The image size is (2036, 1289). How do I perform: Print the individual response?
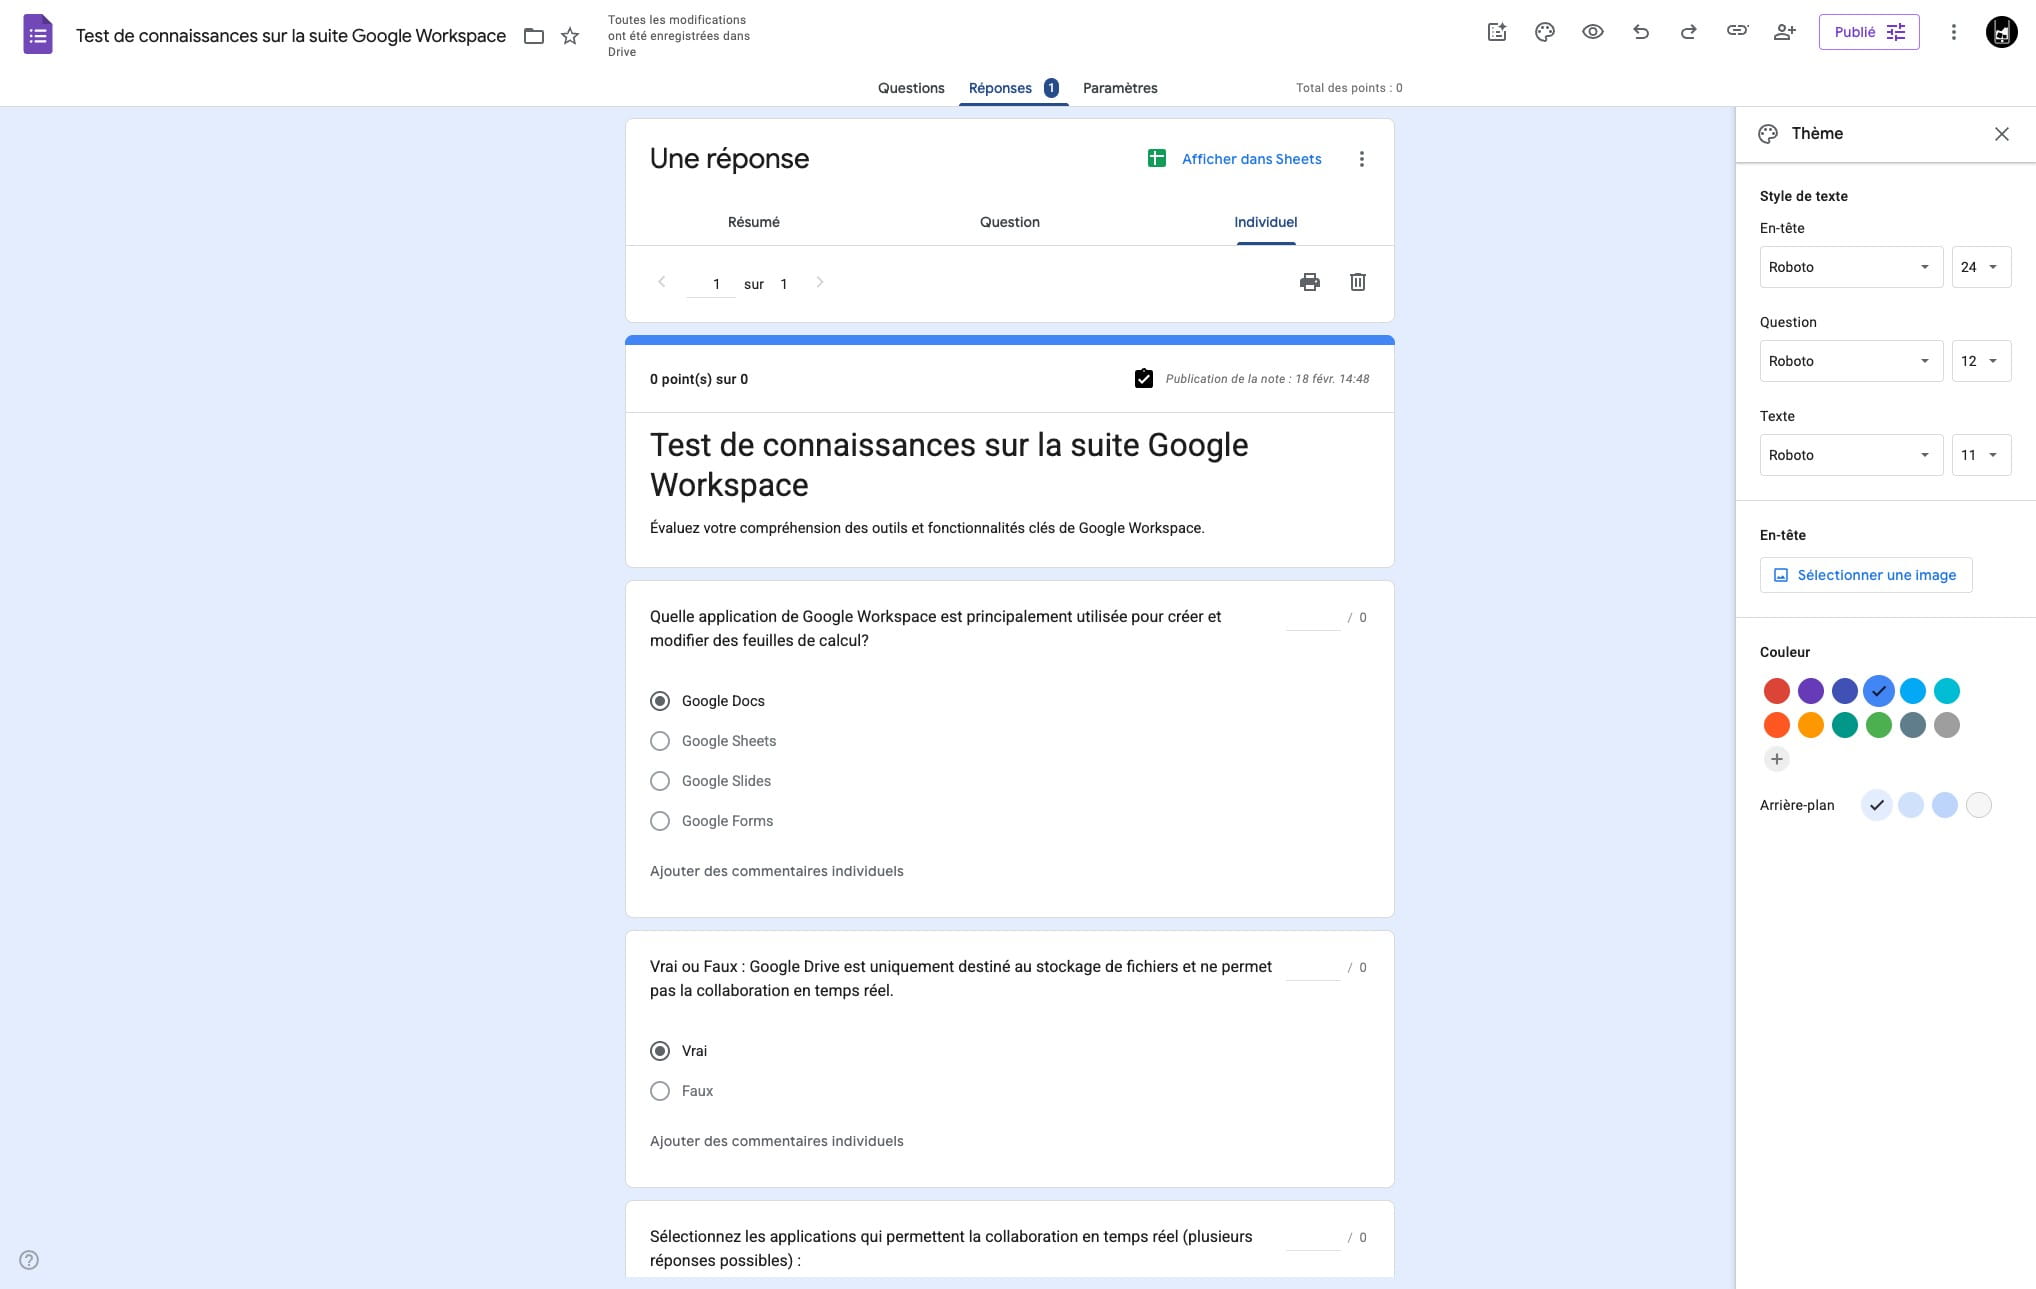[x=1310, y=282]
